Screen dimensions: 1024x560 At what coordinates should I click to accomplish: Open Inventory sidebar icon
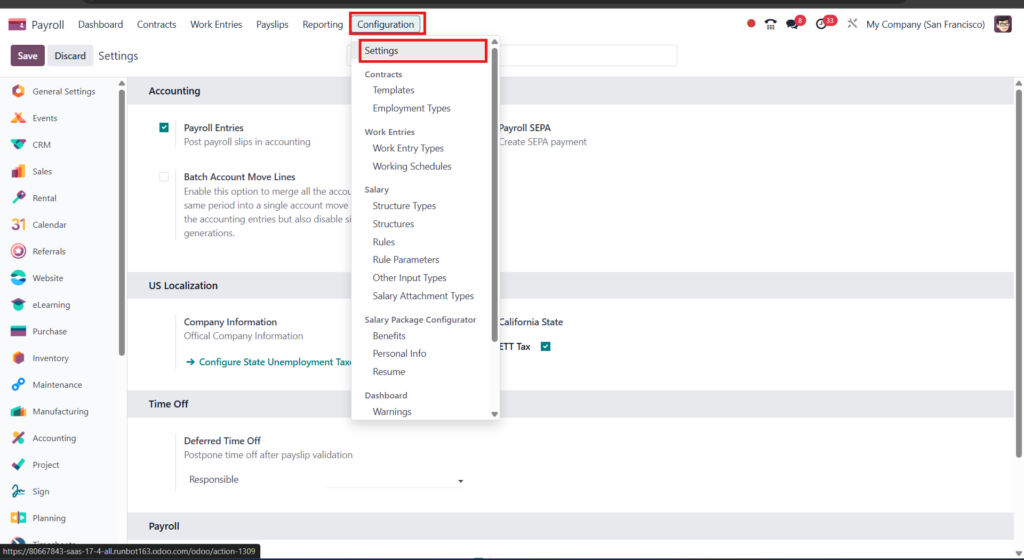point(18,358)
